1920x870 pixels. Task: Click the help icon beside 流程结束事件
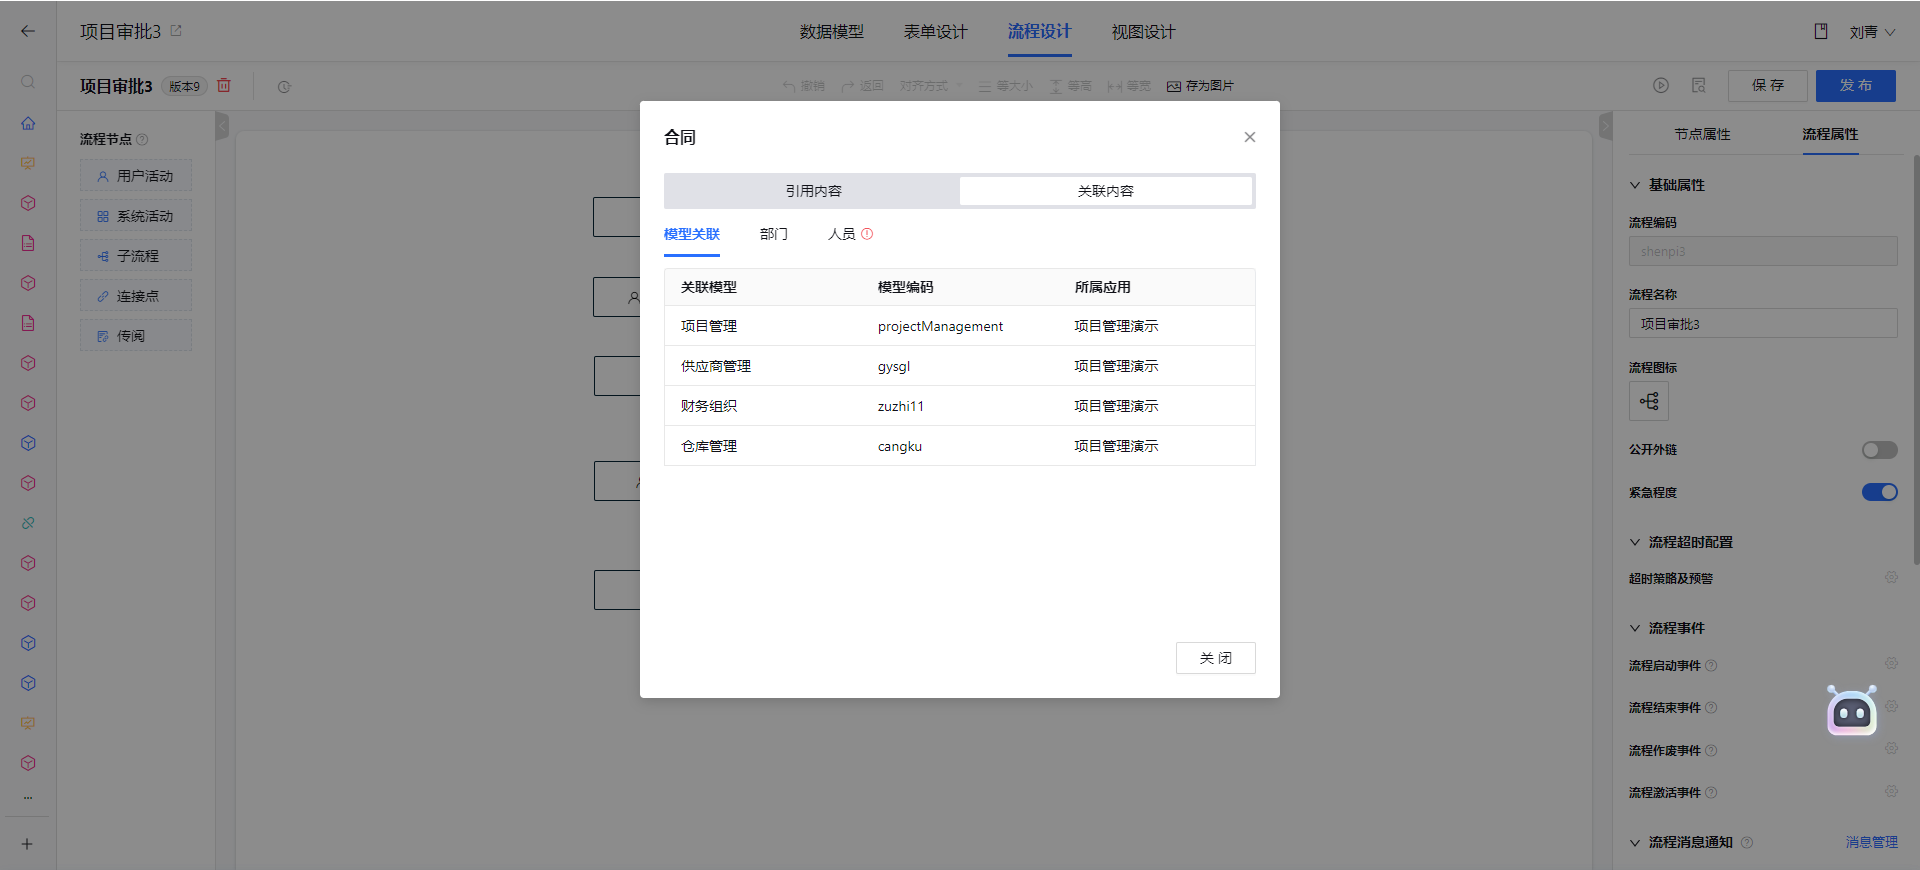pyautogui.click(x=1711, y=708)
